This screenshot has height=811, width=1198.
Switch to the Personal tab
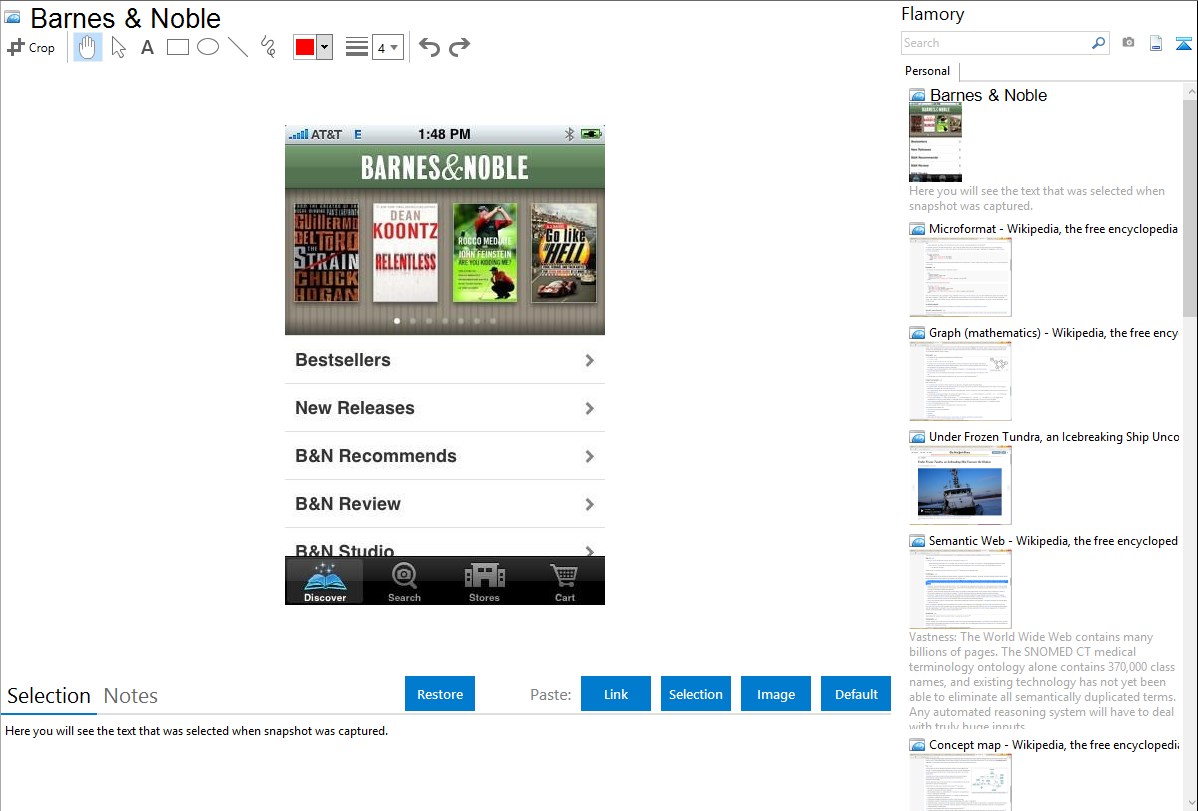(x=928, y=70)
